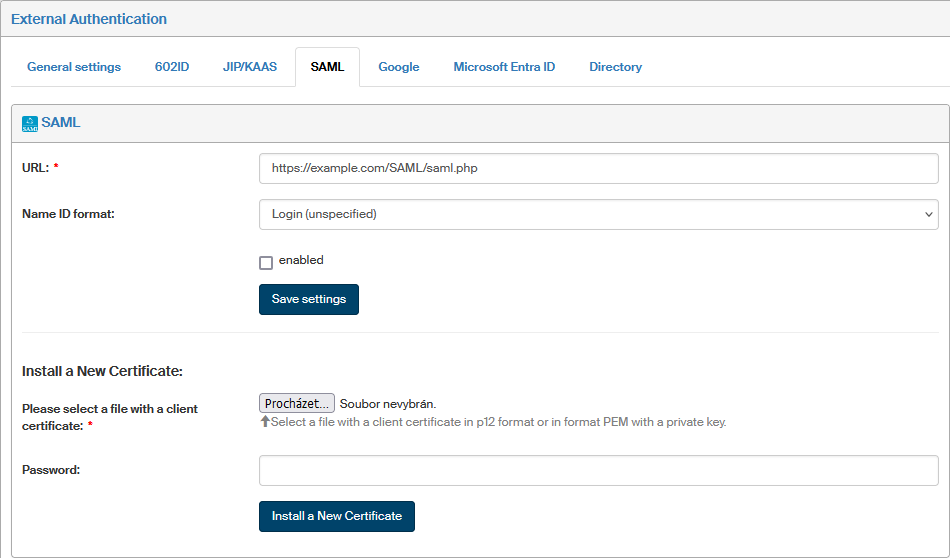
Task: Click the 'Install a New Certificate:' section heading
Action: pos(102,371)
